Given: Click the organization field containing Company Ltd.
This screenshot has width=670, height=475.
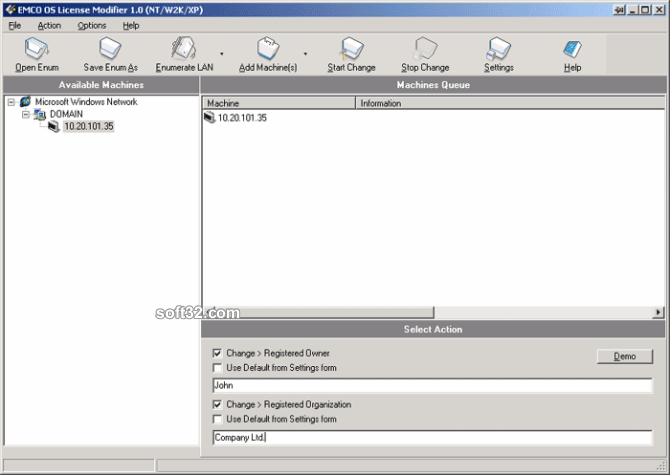Looking at the screenshot, I should 432,437.
